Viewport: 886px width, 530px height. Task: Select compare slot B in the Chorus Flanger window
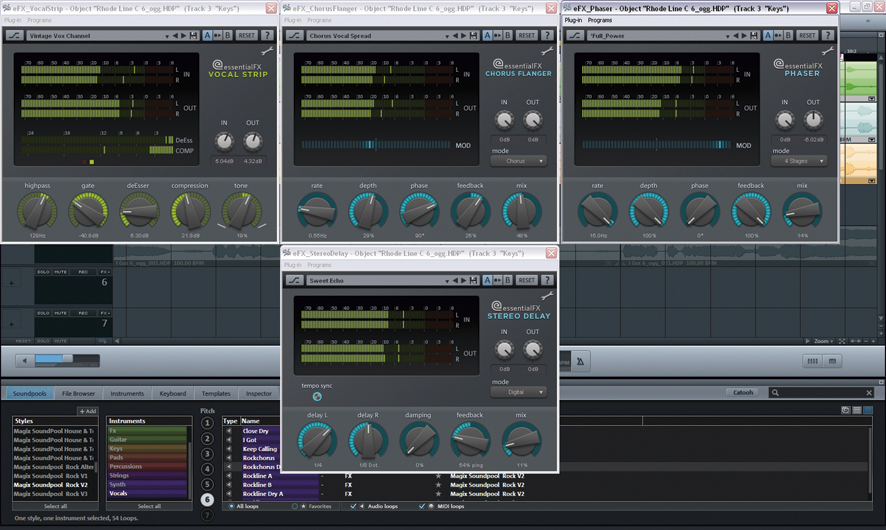tap(507, 36)
